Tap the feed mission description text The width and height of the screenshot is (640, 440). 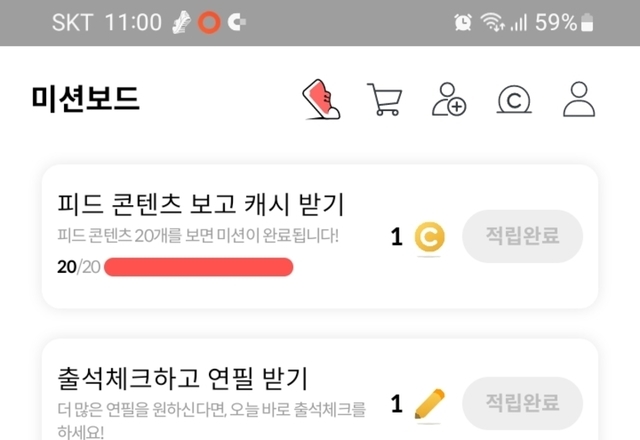click(x=198, y=237)
